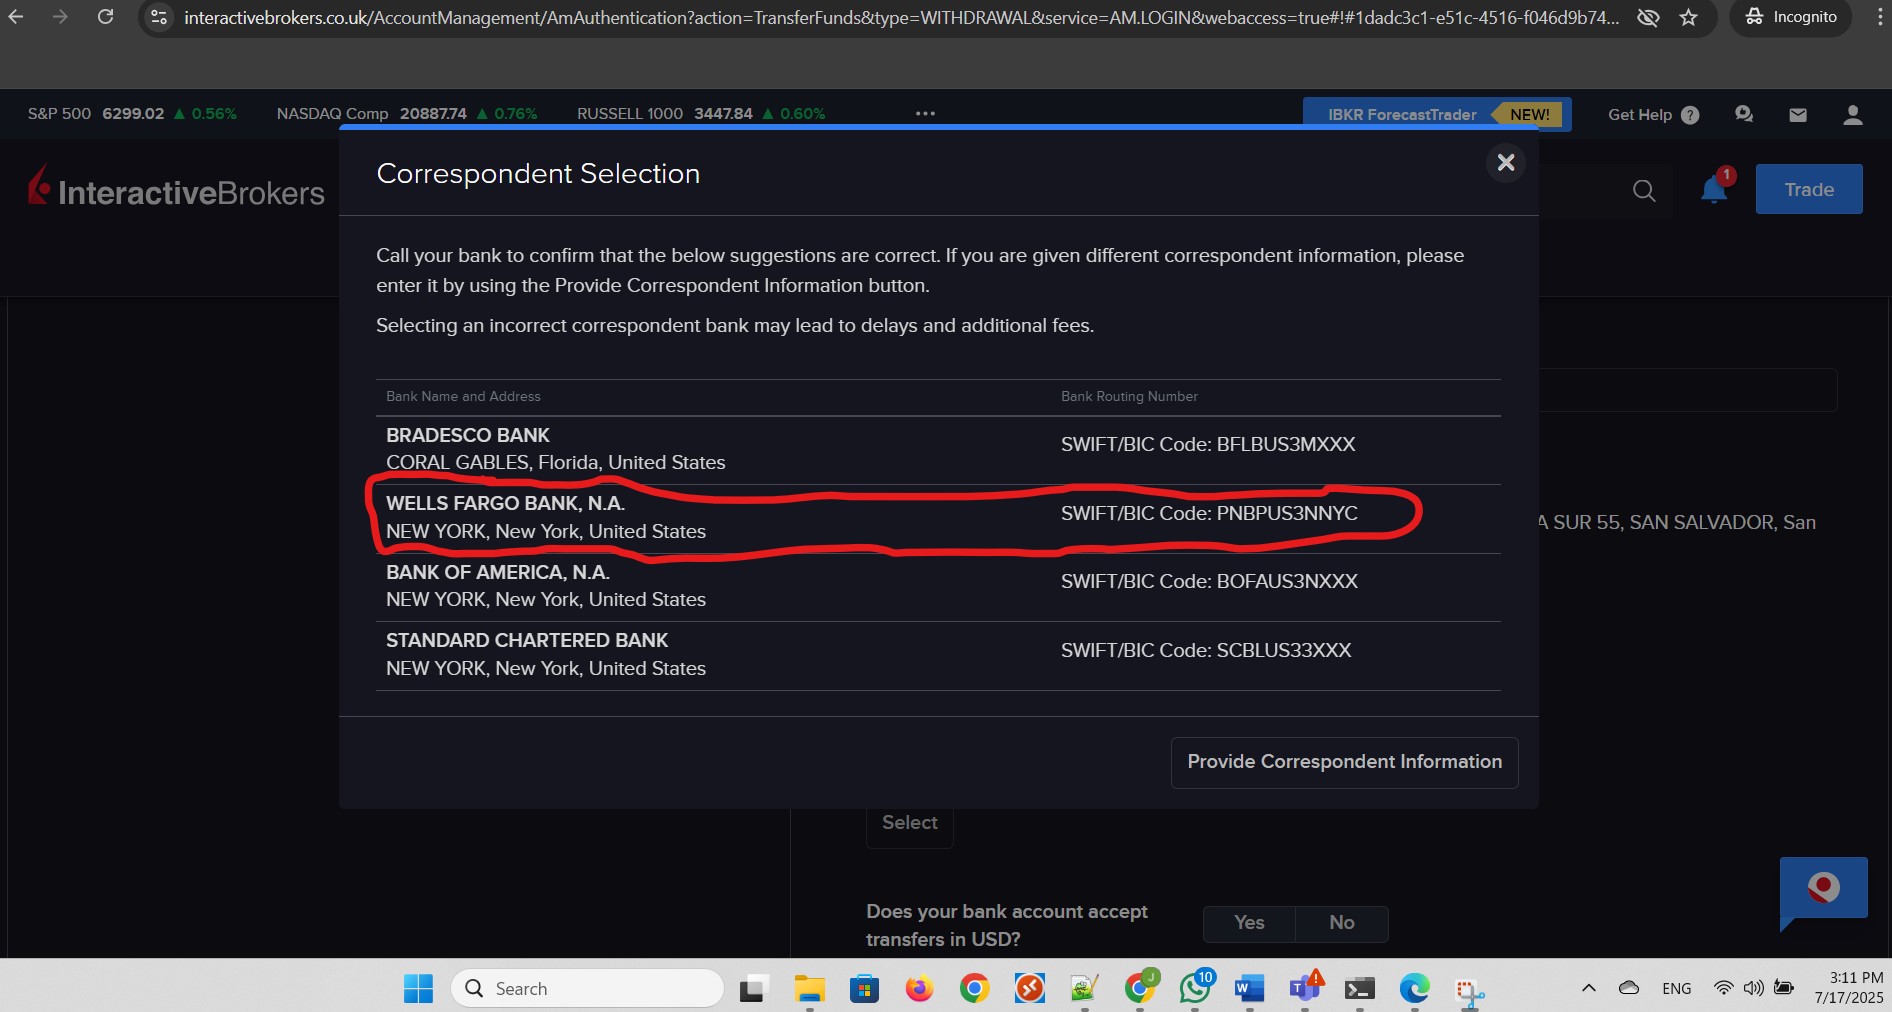Open Task View on the taskbar

(754, 988)
